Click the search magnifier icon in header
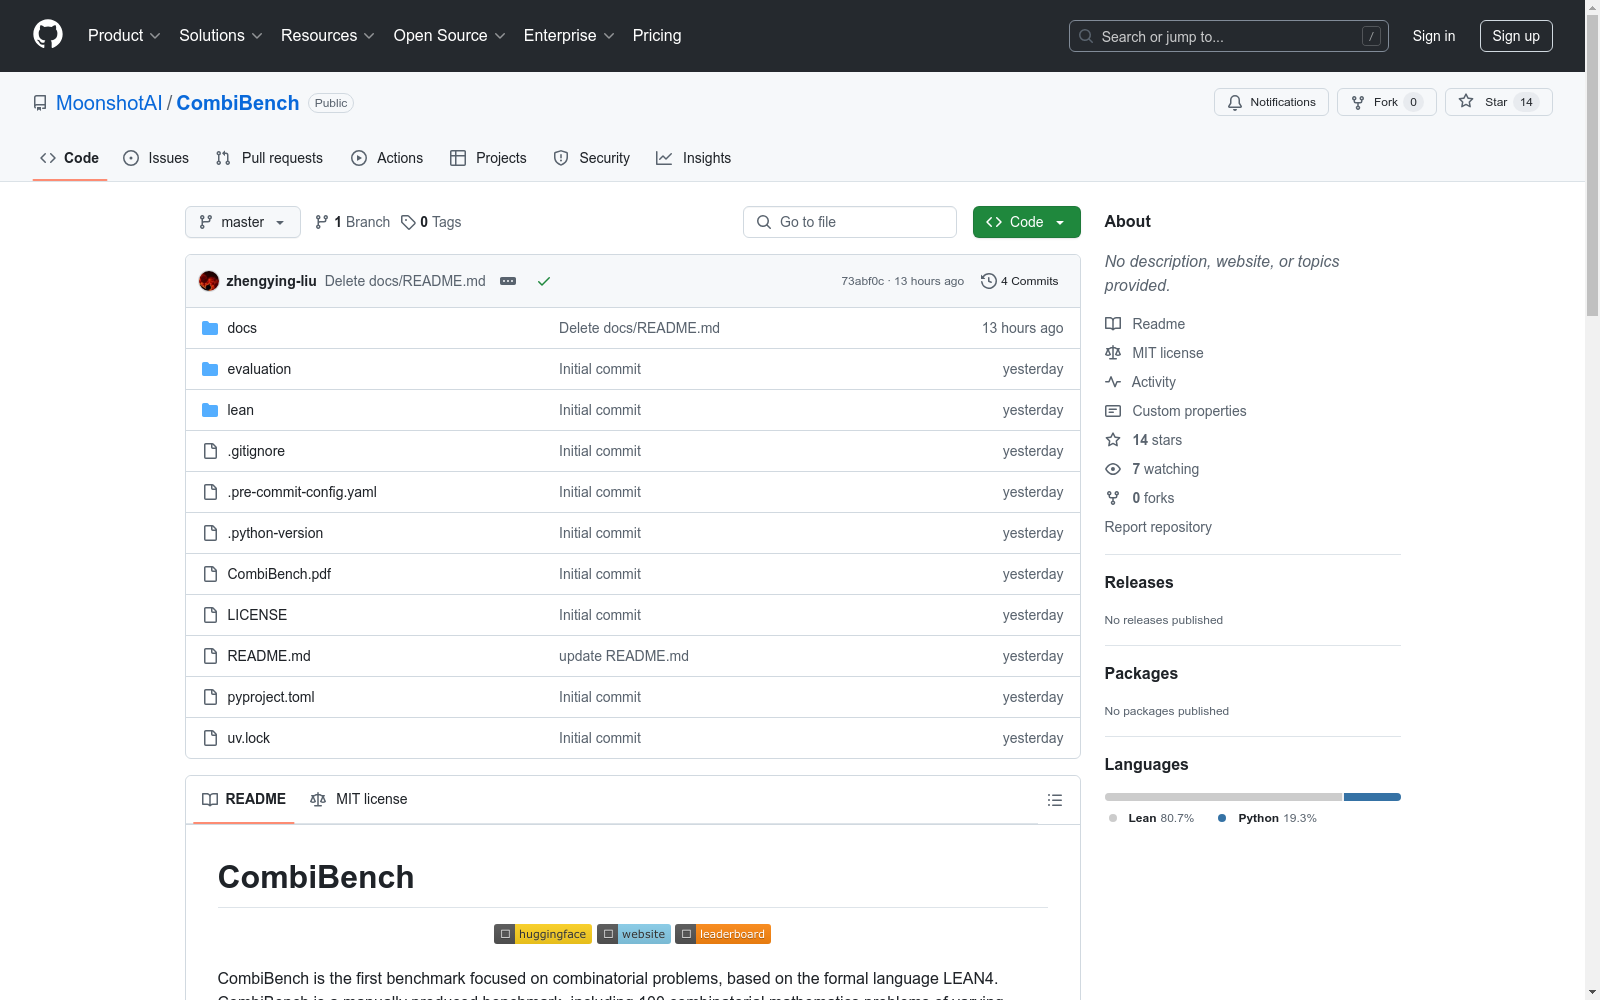This screenshot has height=1000, width=1600. (x=1086, y=36)
